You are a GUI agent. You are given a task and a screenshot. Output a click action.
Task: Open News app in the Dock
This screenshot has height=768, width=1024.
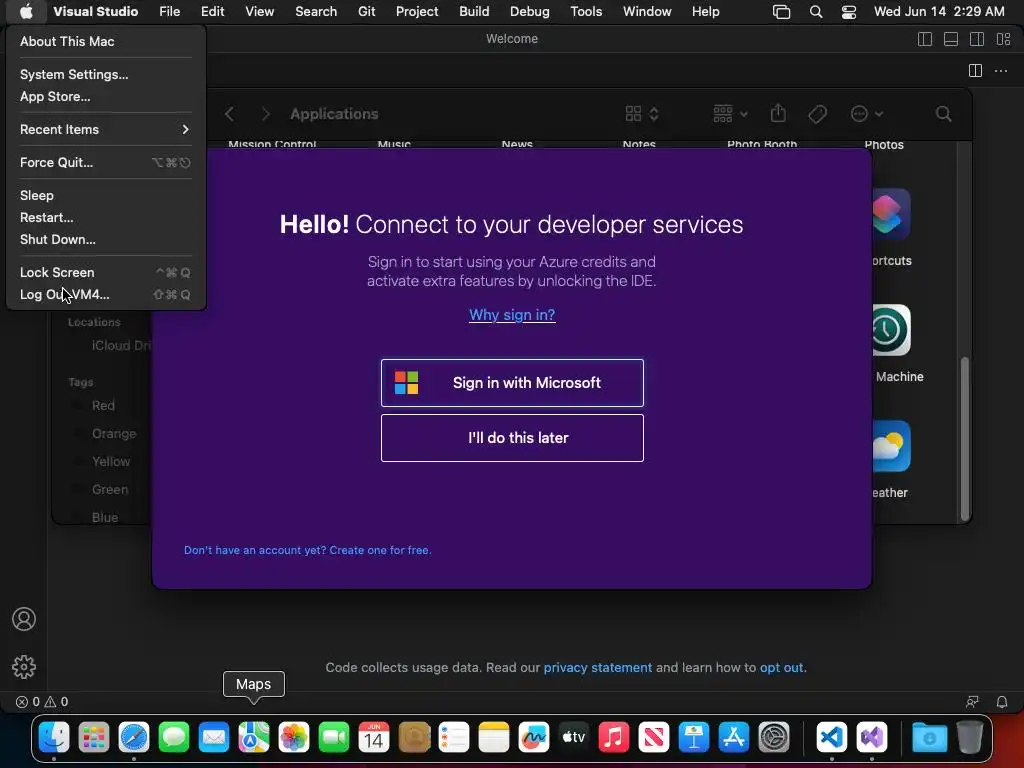point(654,738)
